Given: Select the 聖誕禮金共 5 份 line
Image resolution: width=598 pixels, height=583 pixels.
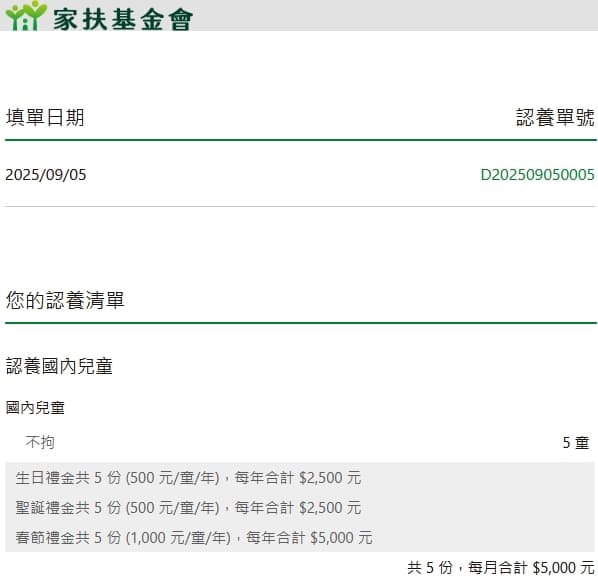Looking at the screenshot, I should [x=188, y=508].
